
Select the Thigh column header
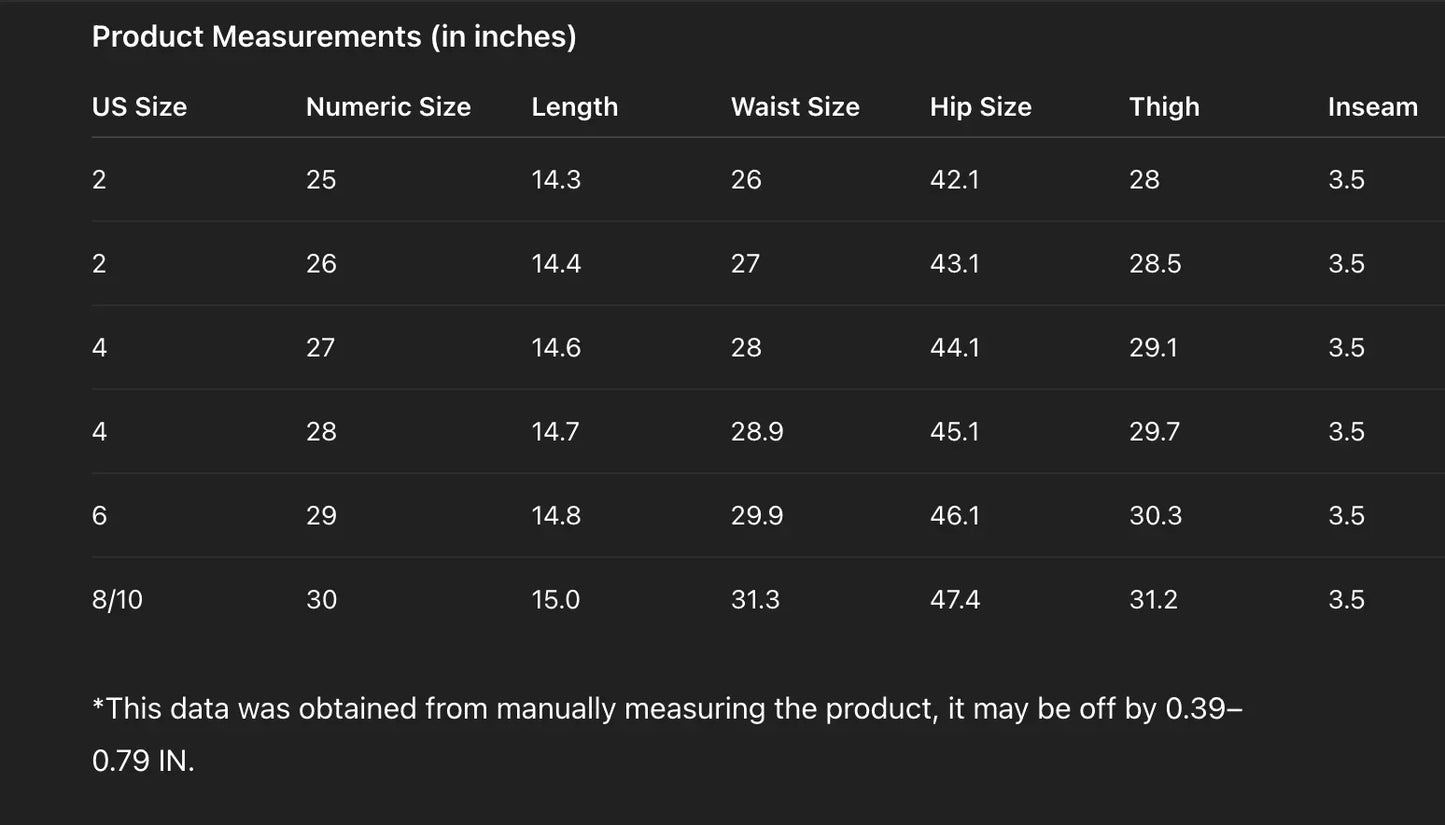coord(1164,107)
